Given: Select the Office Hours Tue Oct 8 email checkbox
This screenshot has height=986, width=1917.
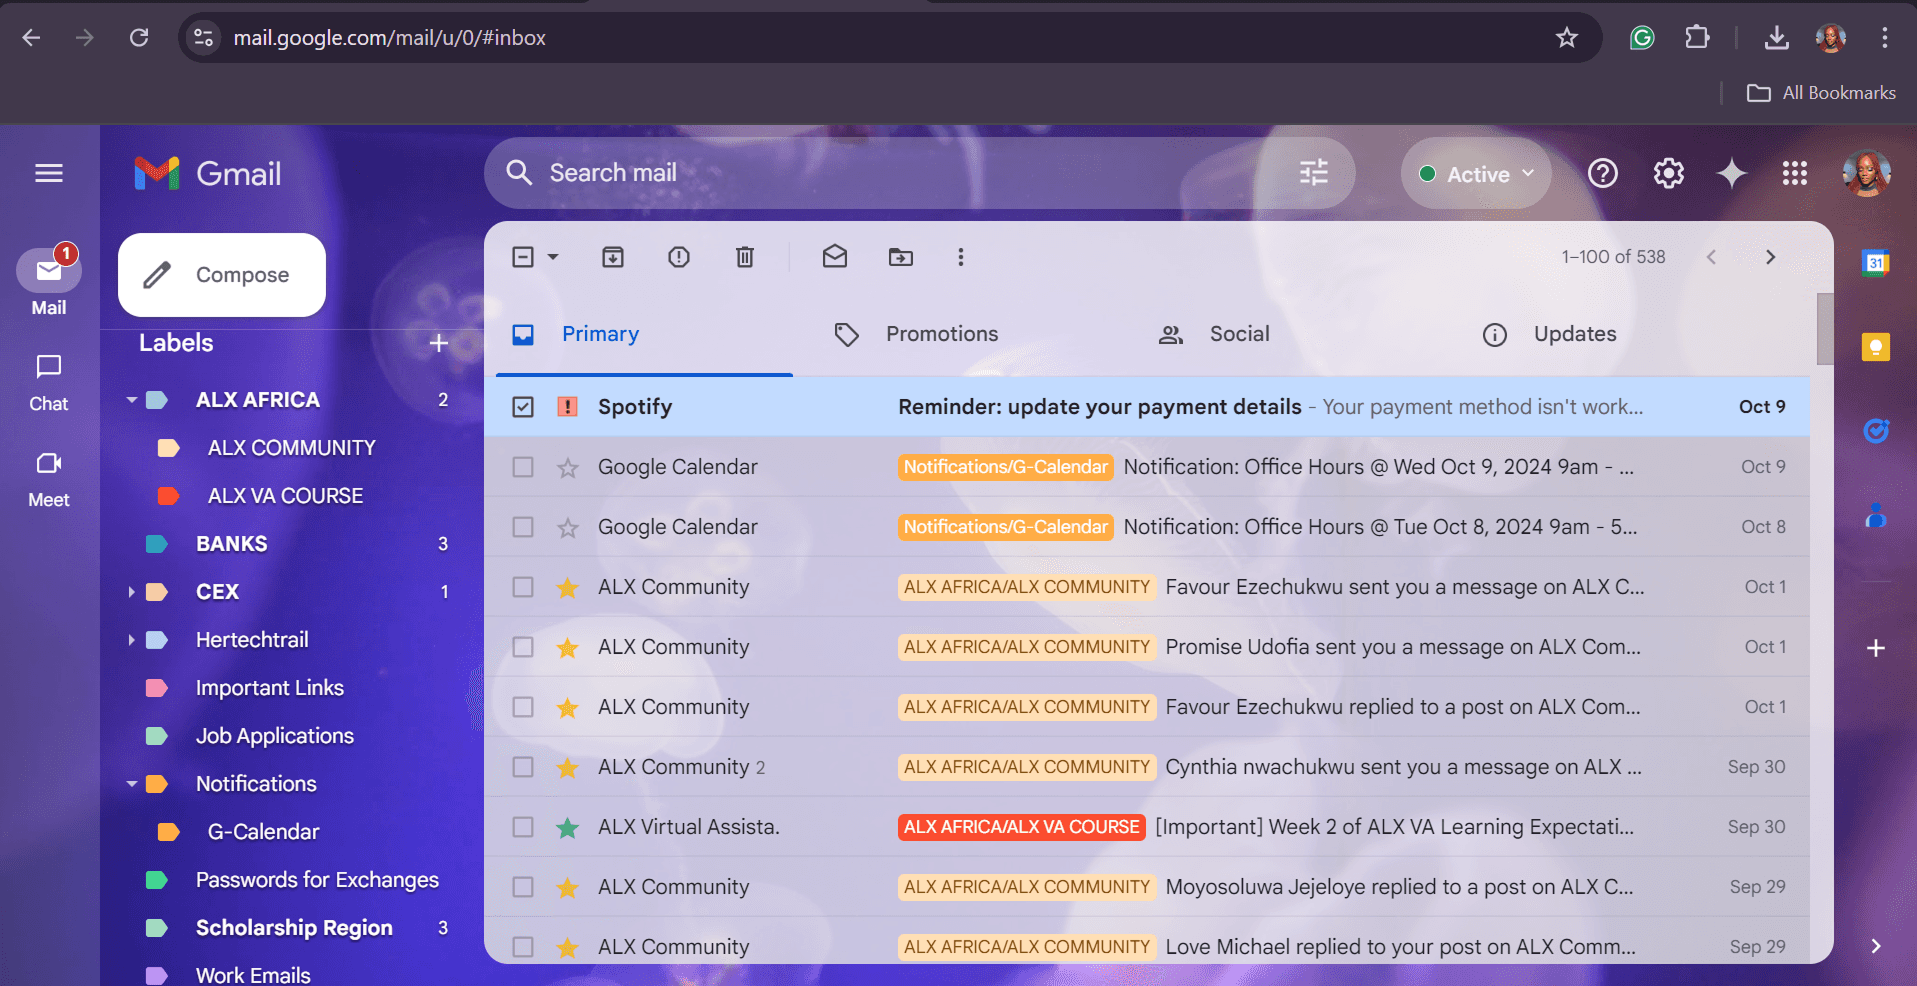Looking at the screenshot, I should coord(523,527).
